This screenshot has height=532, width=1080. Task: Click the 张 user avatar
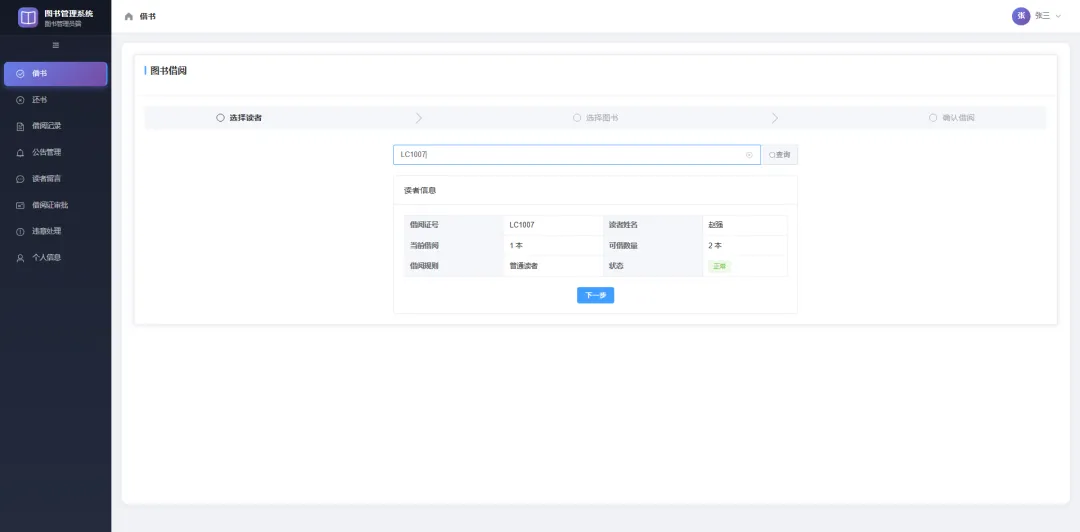click(1021, 16)
